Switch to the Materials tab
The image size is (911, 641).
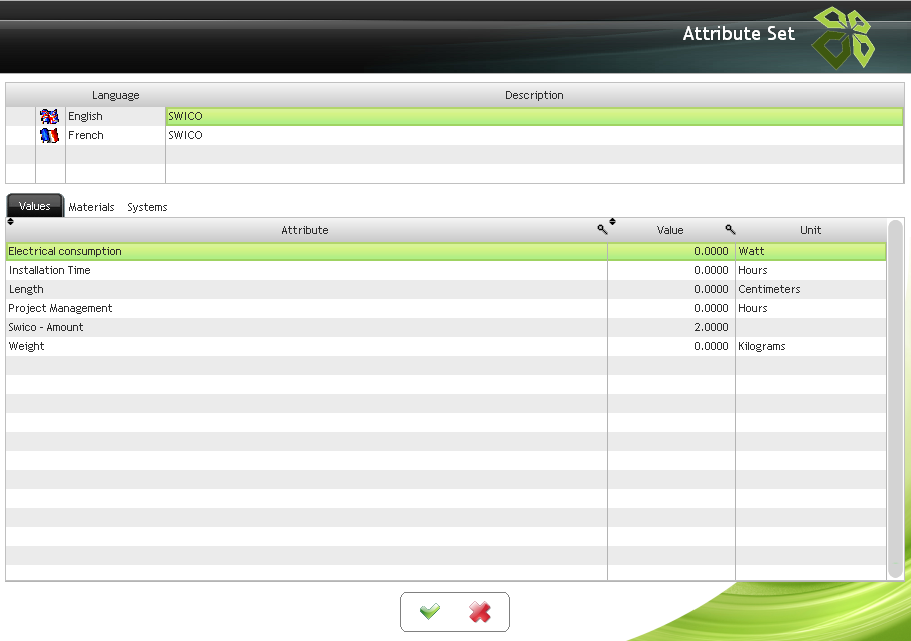[91, 207]
